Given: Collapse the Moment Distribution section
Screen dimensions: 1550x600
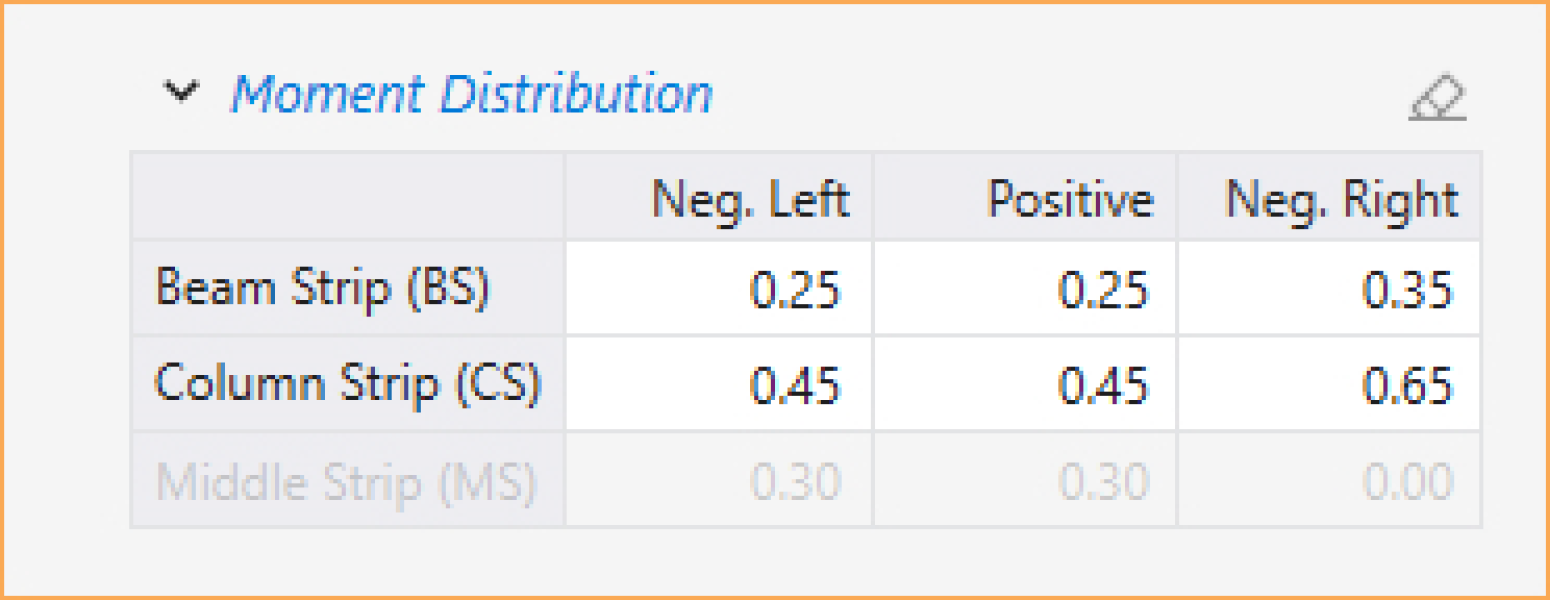Looking at the screenshot, I should pos(180,94).
